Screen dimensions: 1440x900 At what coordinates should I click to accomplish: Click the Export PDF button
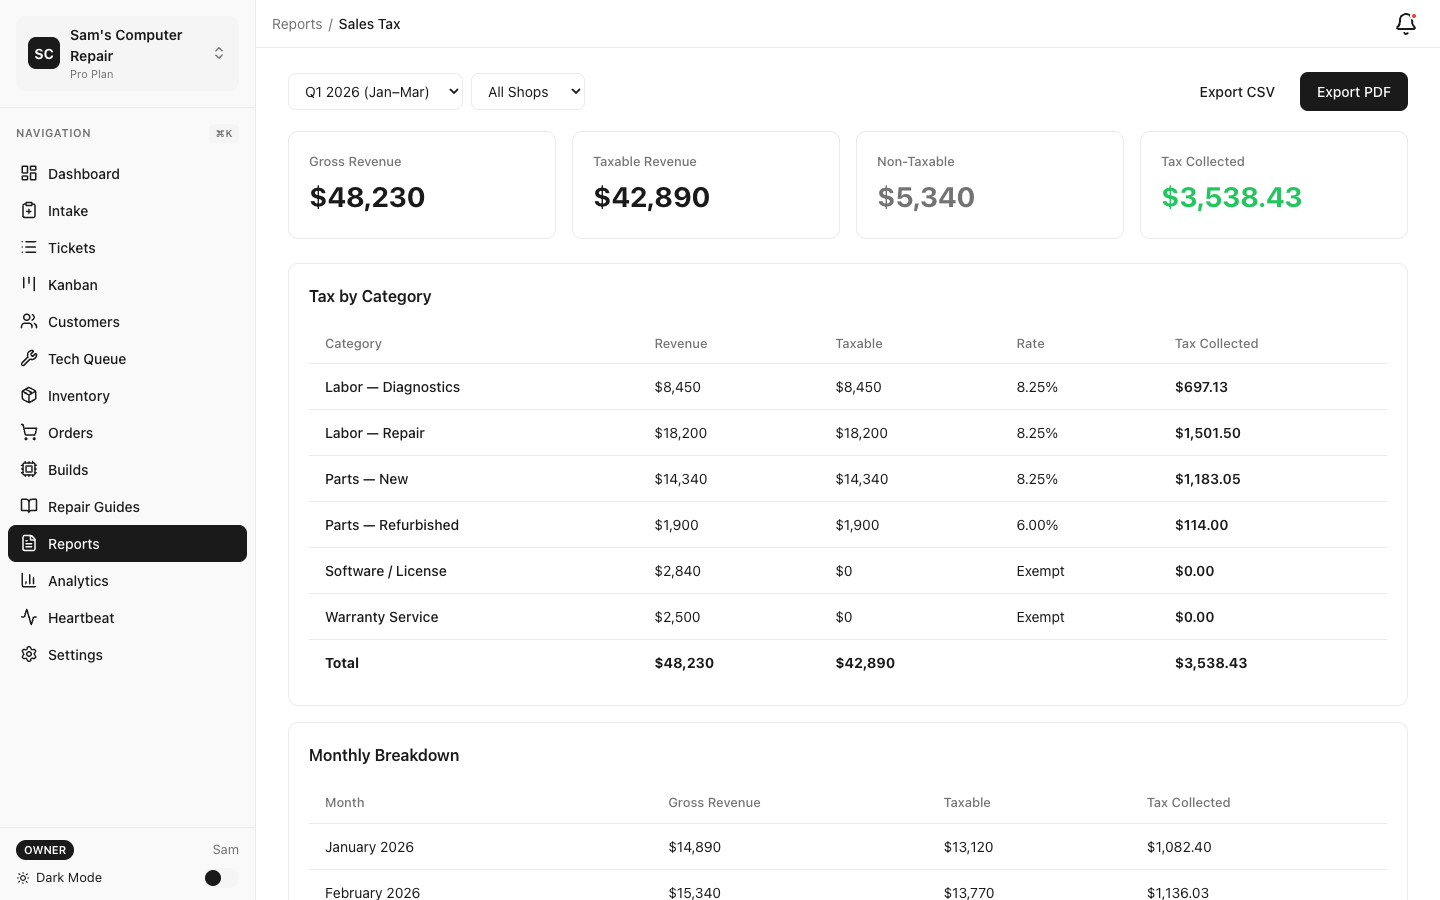point(1353,92)
